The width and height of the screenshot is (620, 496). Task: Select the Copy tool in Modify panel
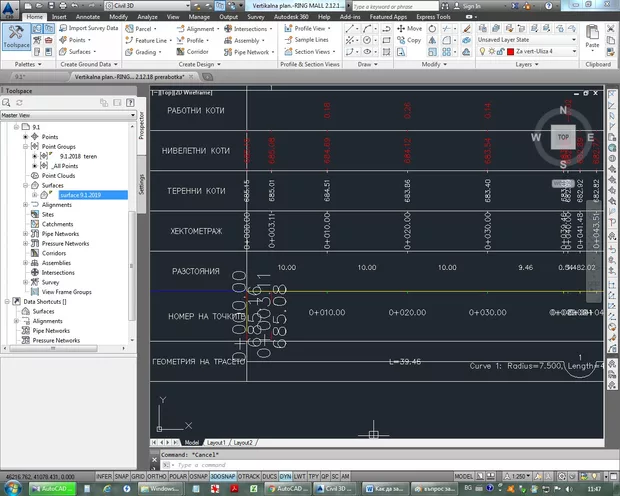[409, 41]
